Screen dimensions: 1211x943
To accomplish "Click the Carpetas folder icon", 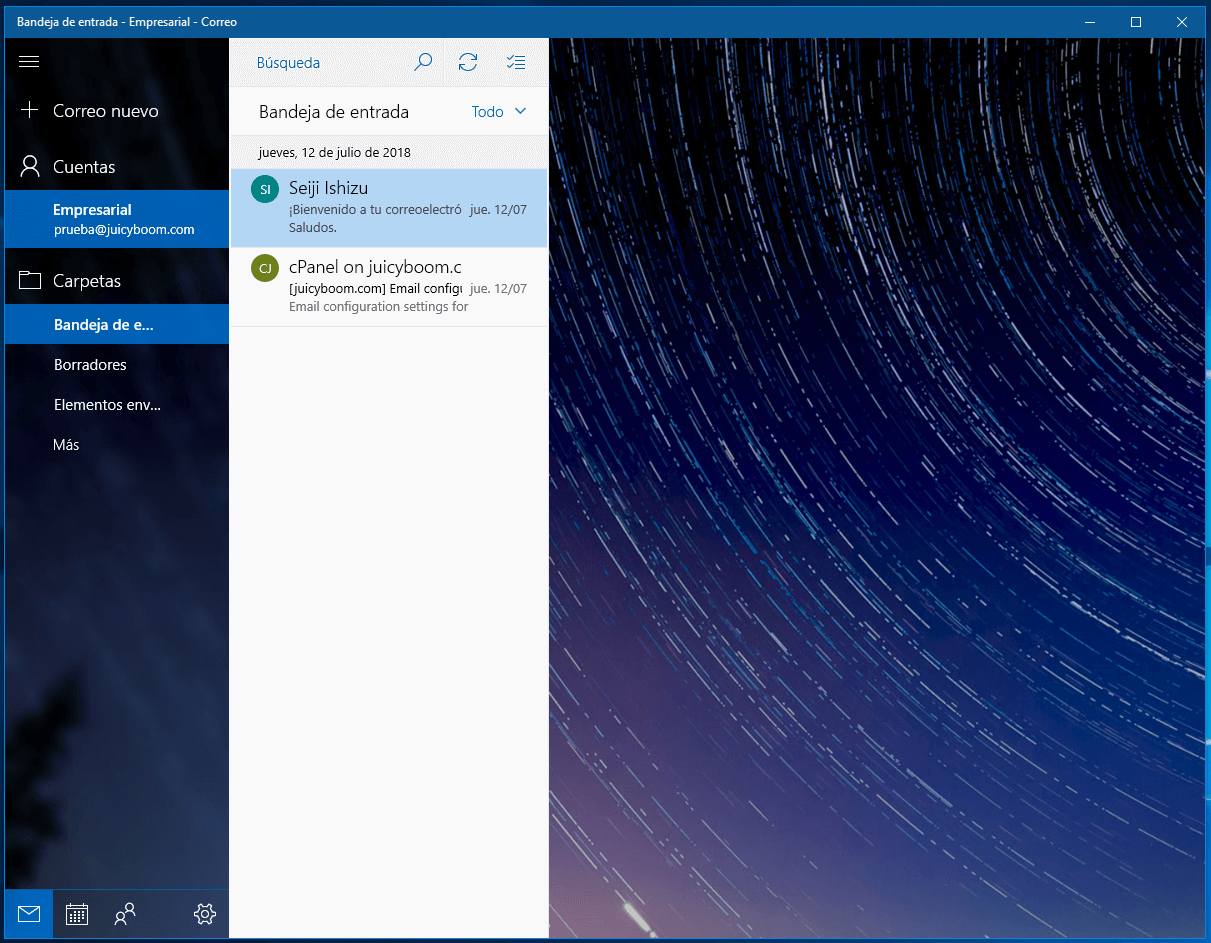I will 30,281.
